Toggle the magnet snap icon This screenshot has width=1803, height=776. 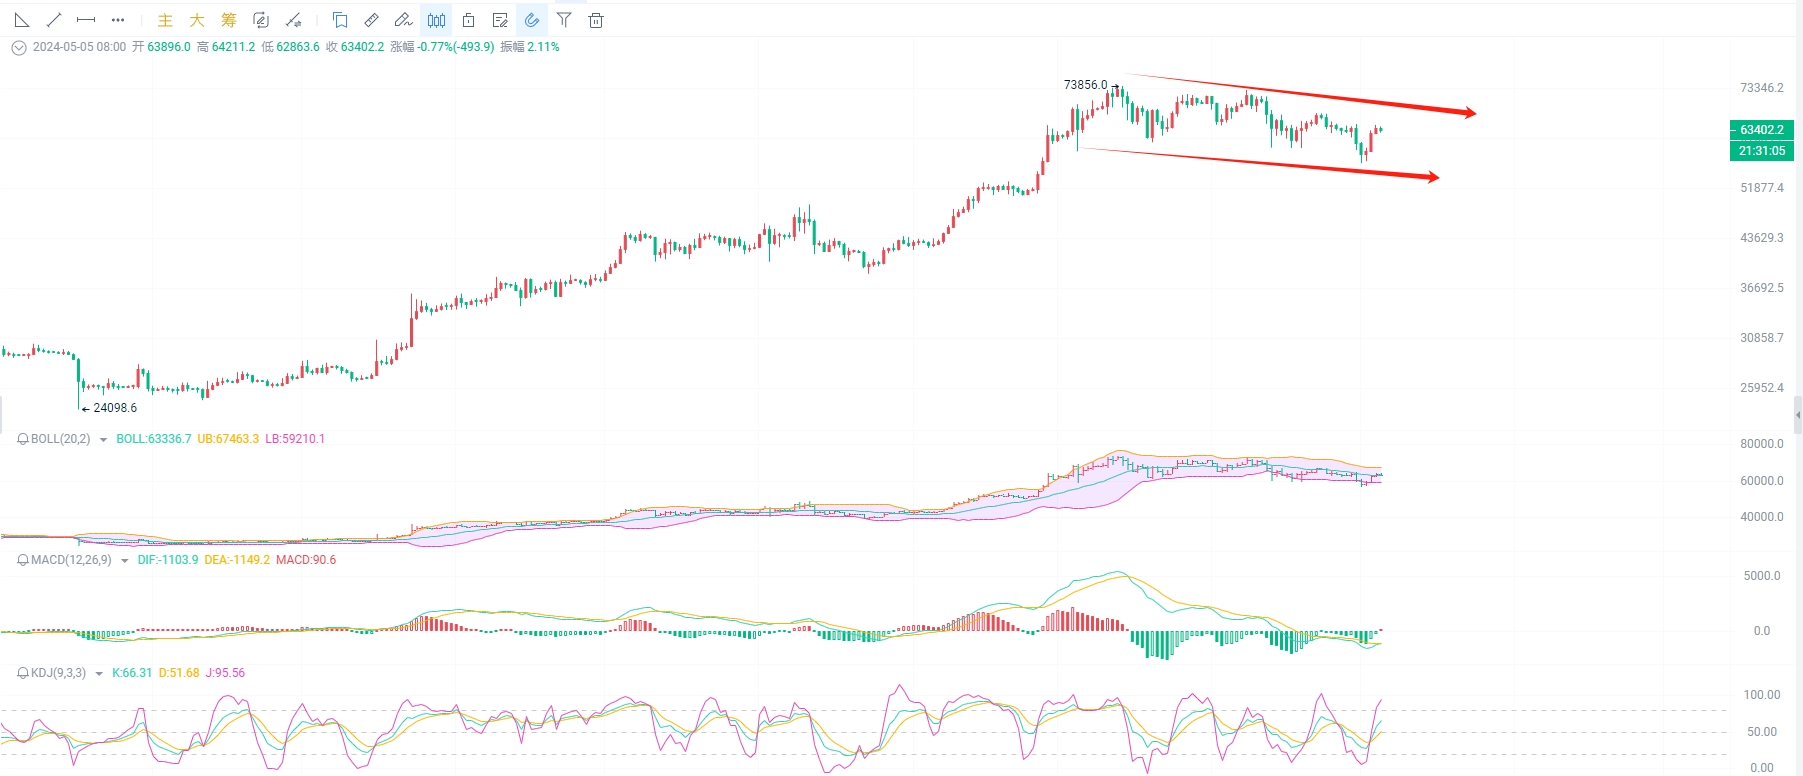[x=532, y=20]
